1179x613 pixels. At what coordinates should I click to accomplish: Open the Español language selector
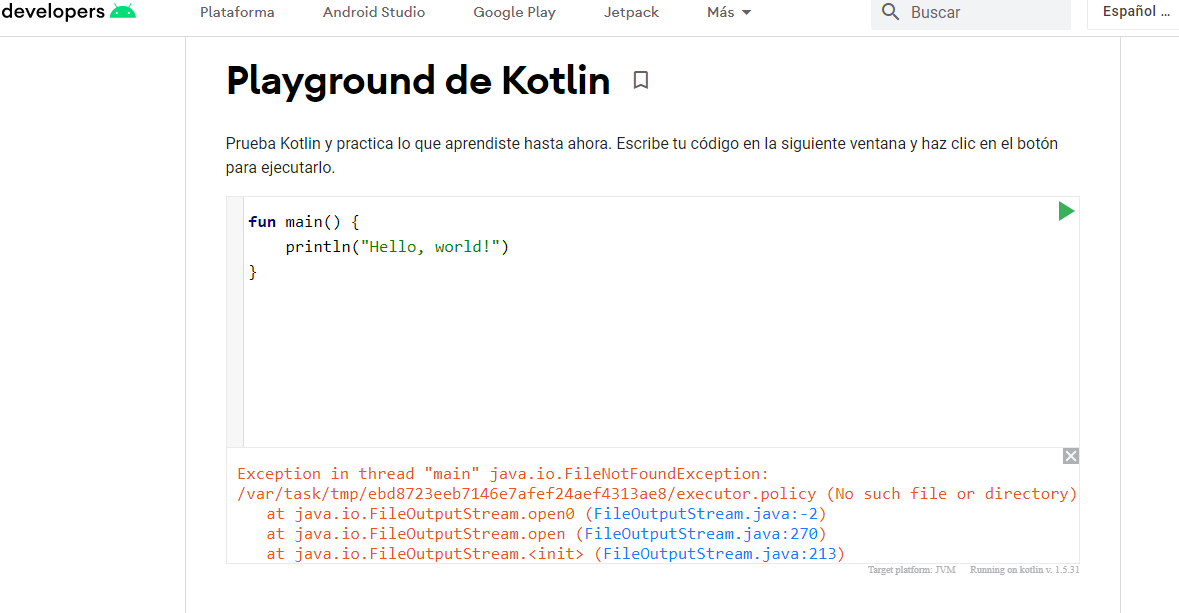point(1135,12)
